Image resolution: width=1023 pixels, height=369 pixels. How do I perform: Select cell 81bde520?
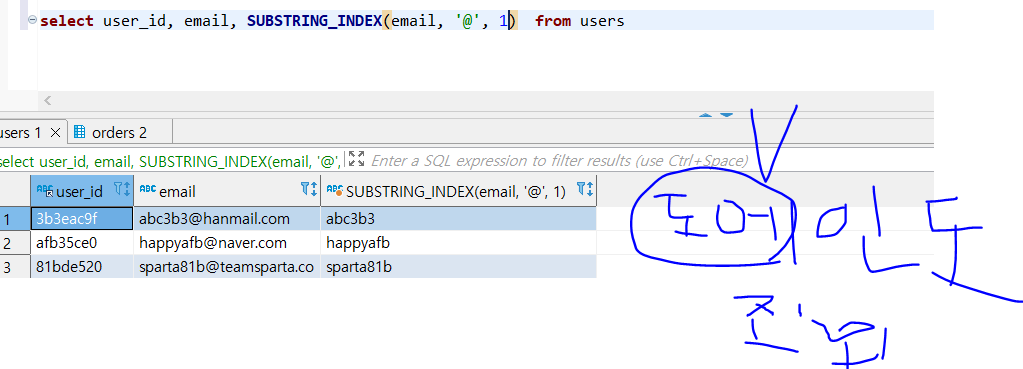(x=82, y=267)
